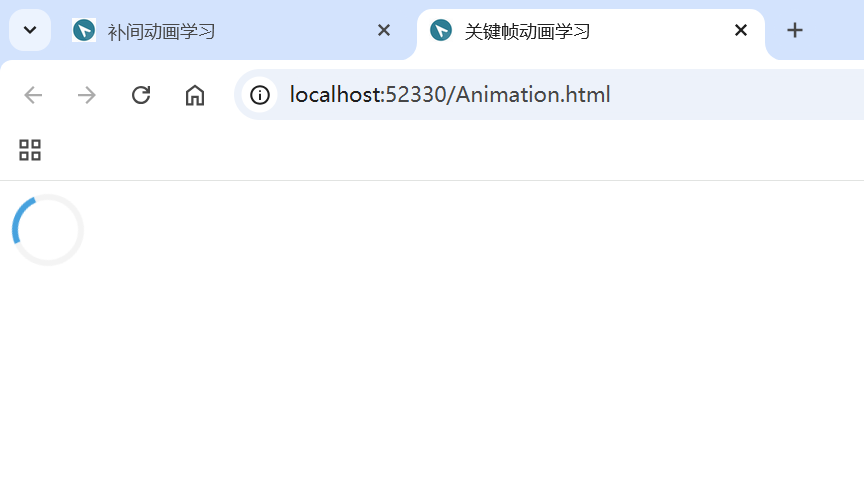Open the apps grid shortcut
Viewport: 864px width, 498px height.
(x=30, y=150)
